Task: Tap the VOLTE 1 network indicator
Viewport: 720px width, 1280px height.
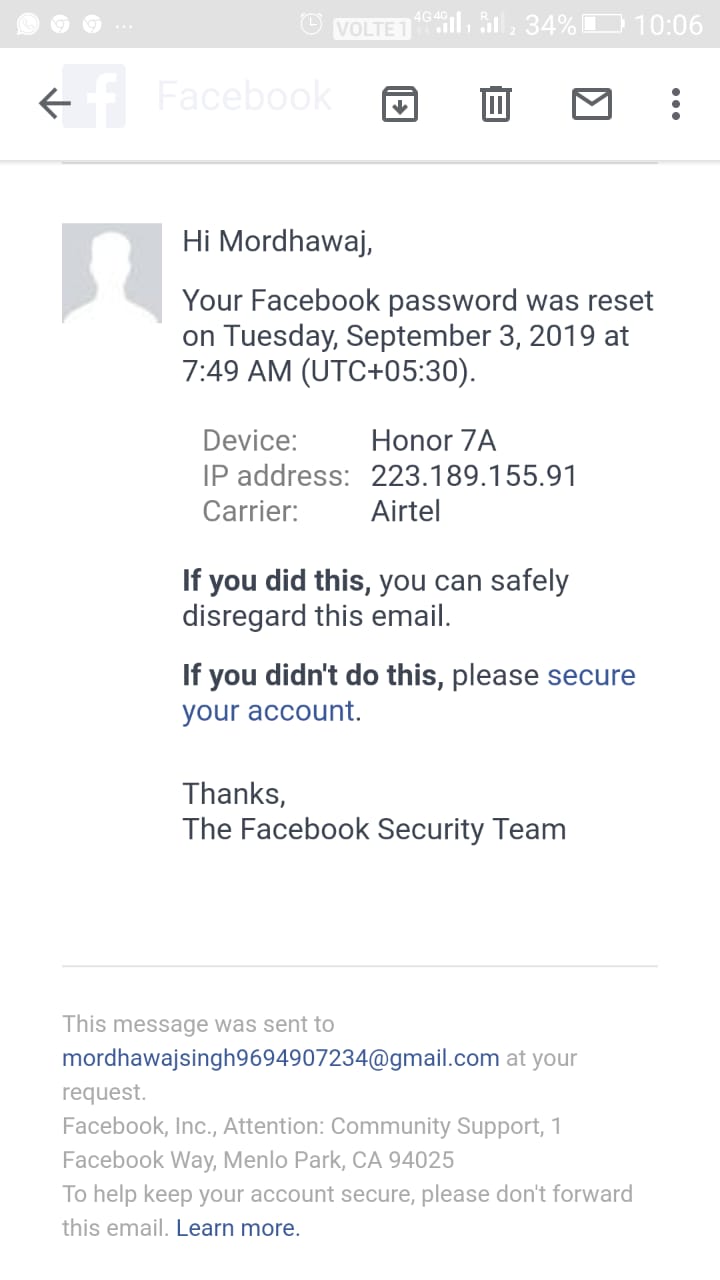Action: (371, 28)
